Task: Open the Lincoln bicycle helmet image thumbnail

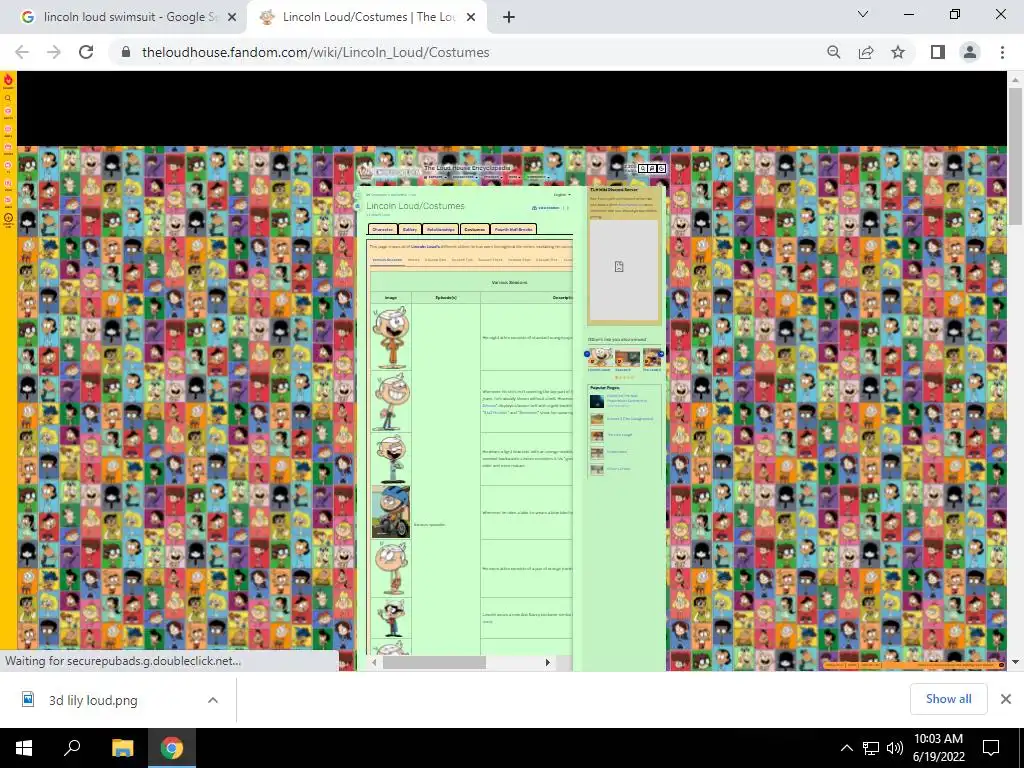Action: pyautogui.click(x=391, y=512)
